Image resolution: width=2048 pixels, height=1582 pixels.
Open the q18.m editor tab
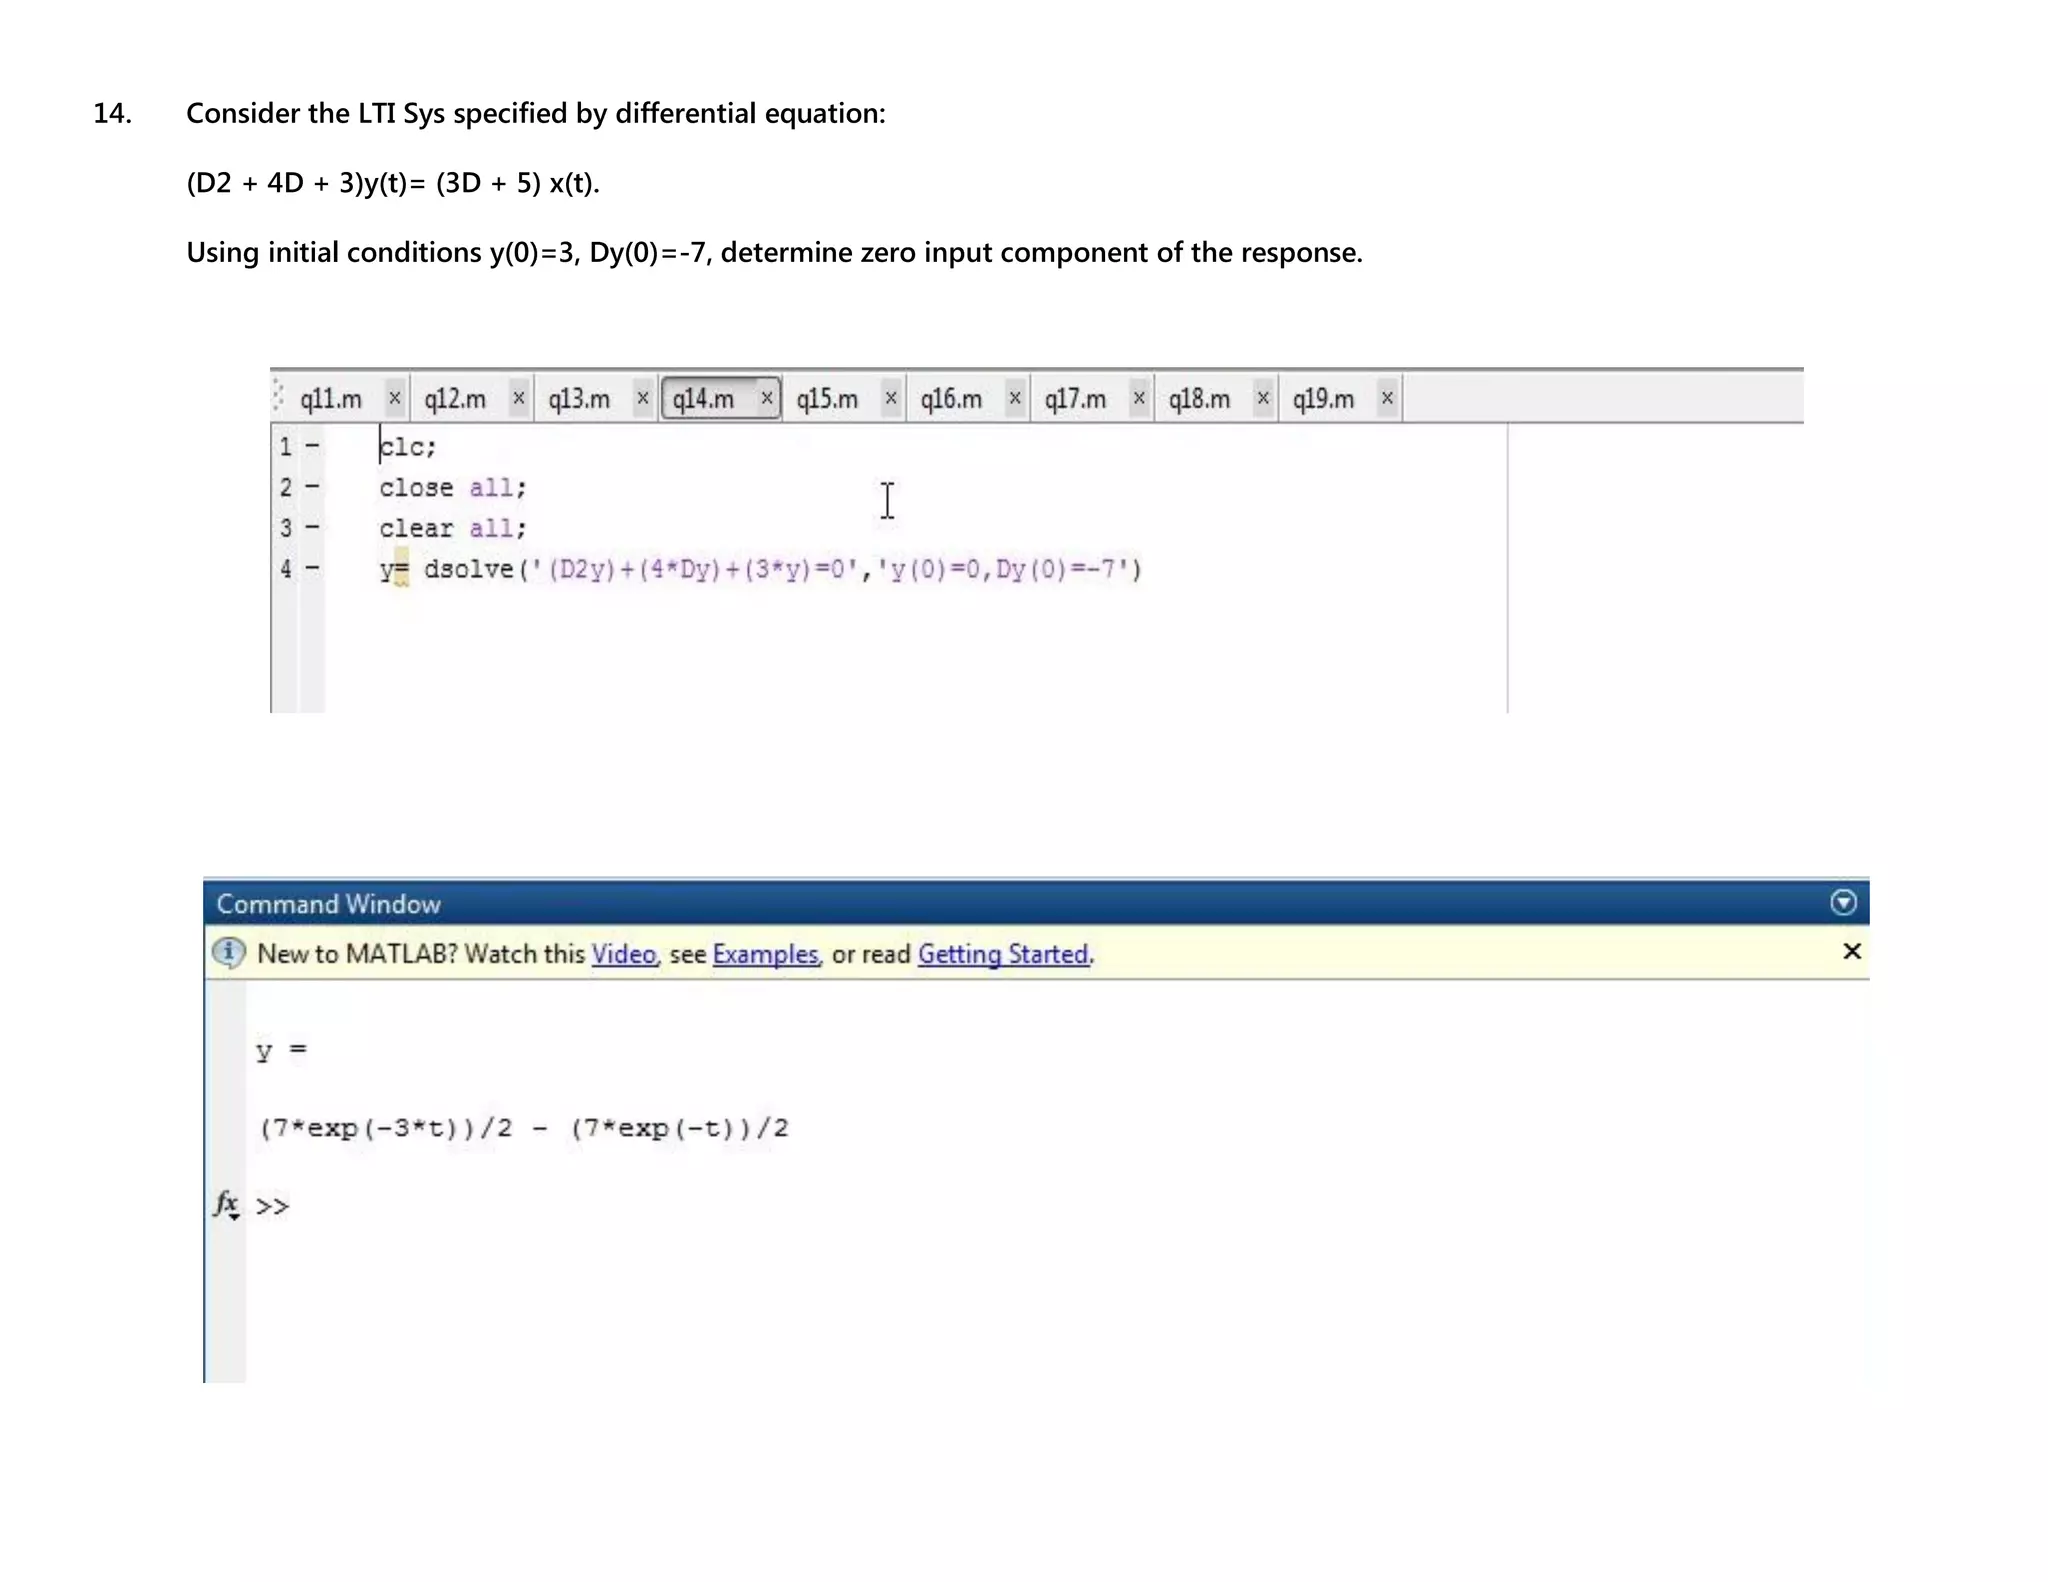1199,399
